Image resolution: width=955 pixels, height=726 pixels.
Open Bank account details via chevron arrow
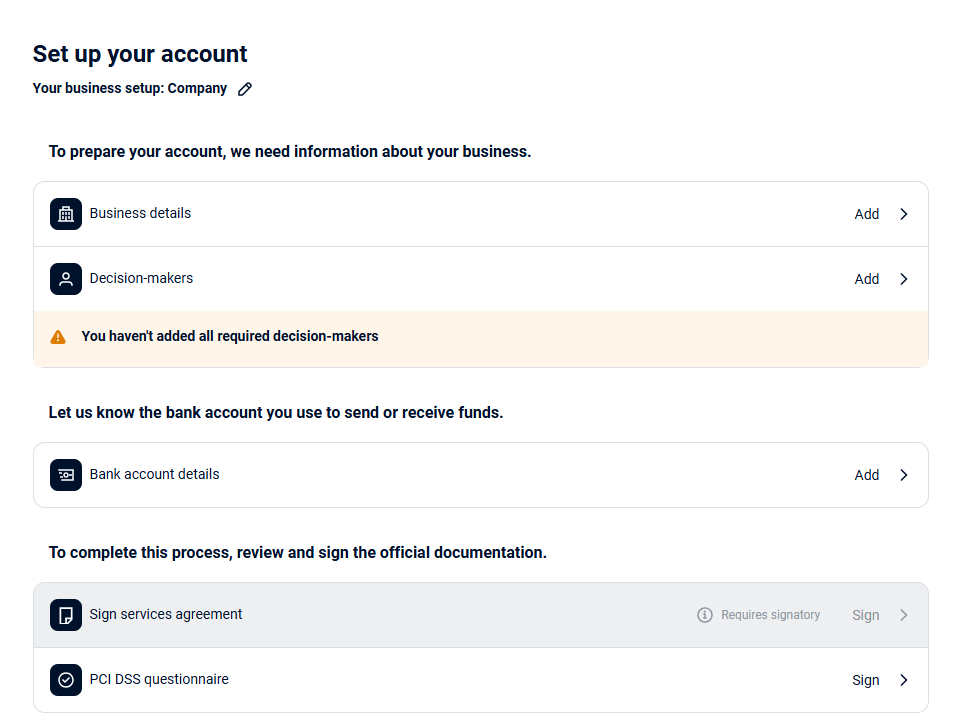pos(903,475)
